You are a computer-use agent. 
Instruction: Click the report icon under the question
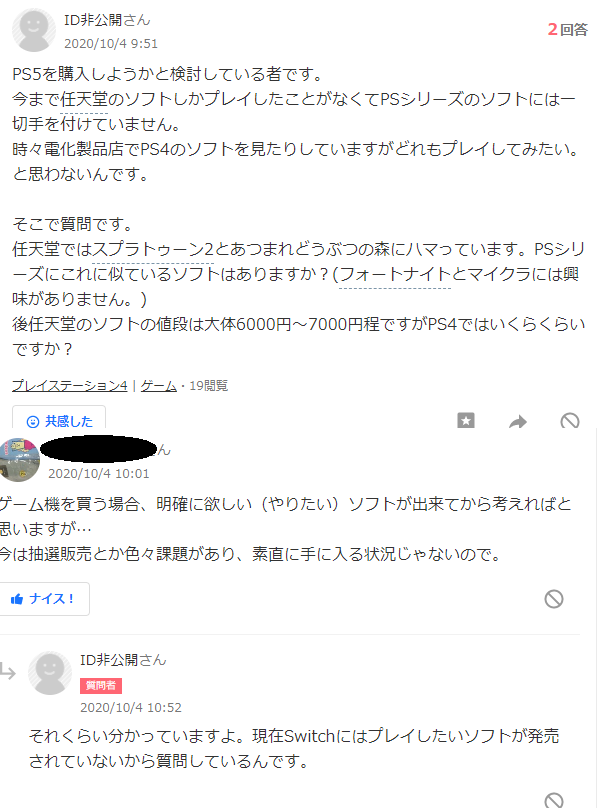(570, 421)
